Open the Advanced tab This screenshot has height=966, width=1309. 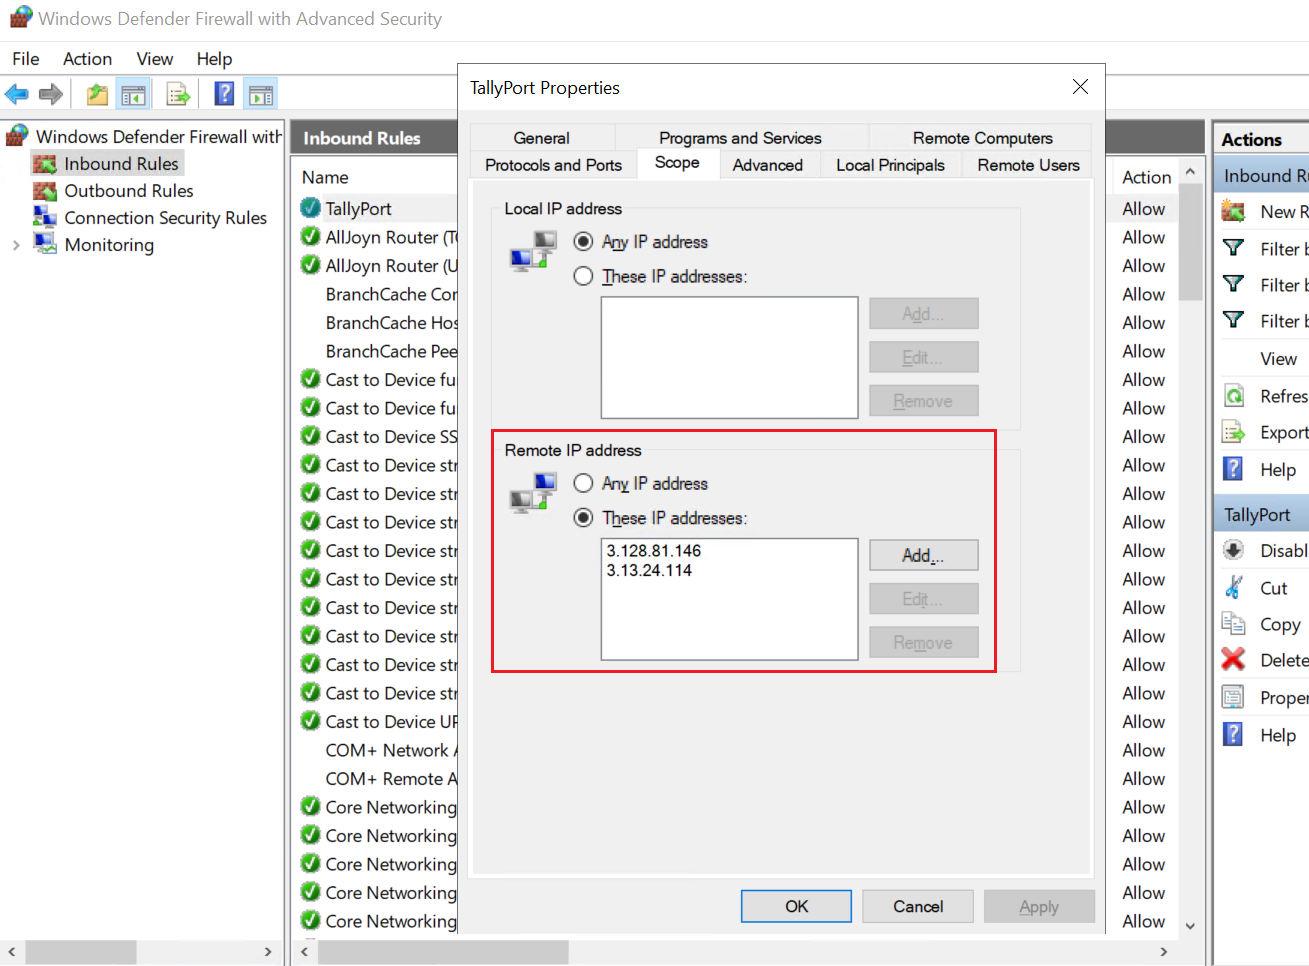tap(767, 165)
